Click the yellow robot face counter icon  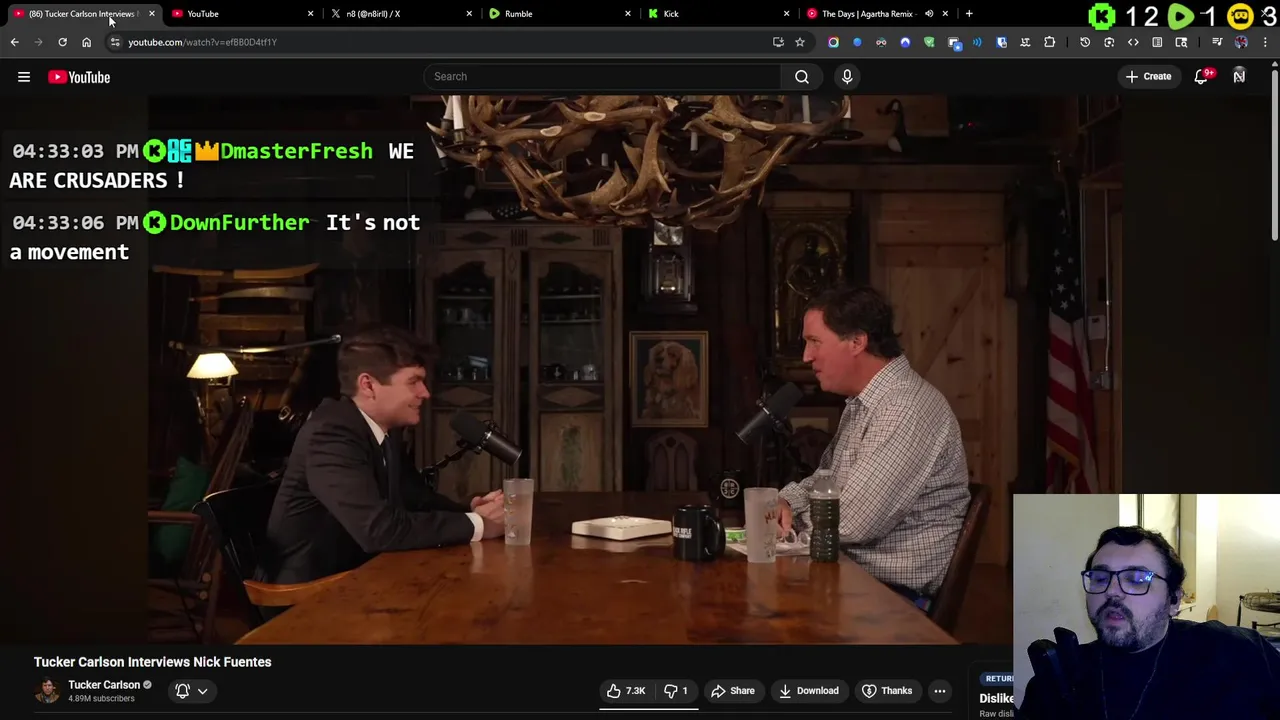(x=1240, y=16)
